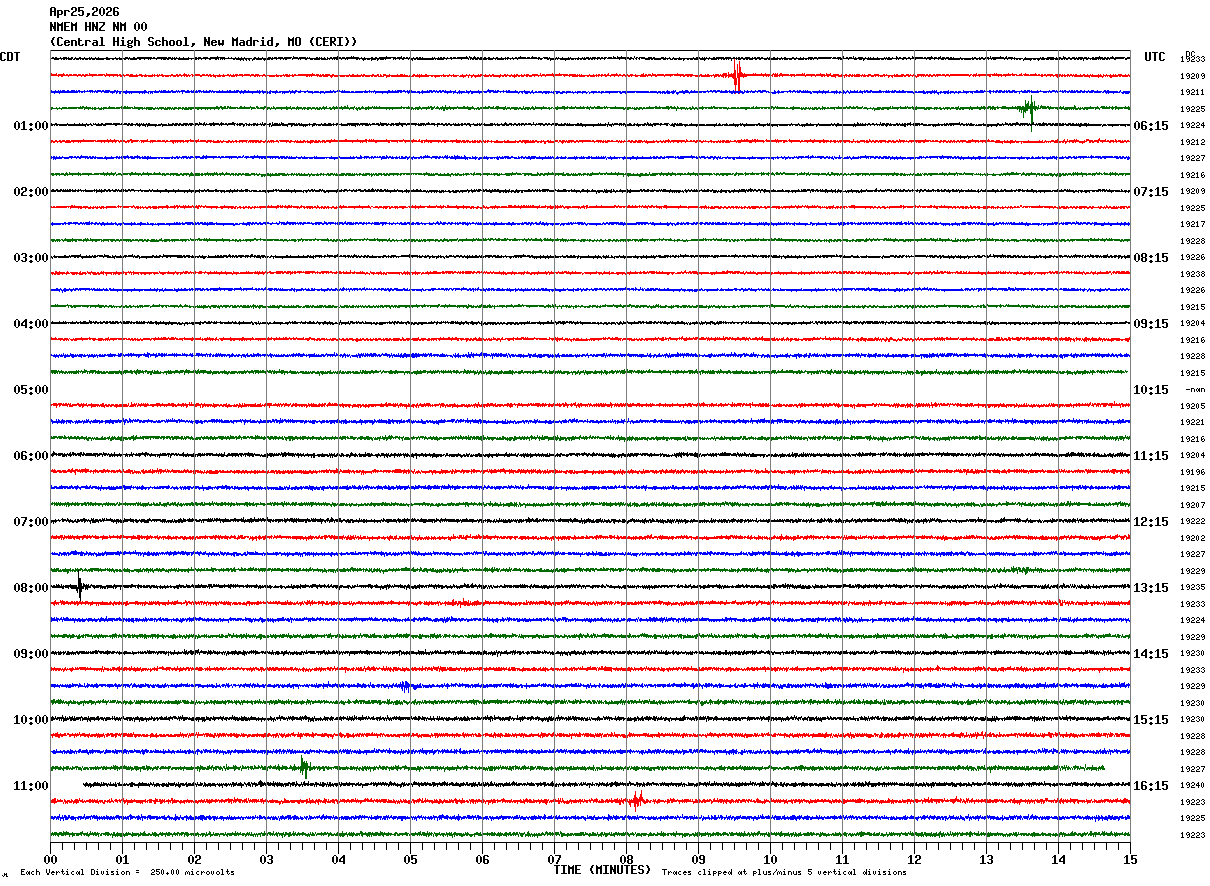
Task: Click the UTC timezone label
Action: click(x=1155, y=57)
